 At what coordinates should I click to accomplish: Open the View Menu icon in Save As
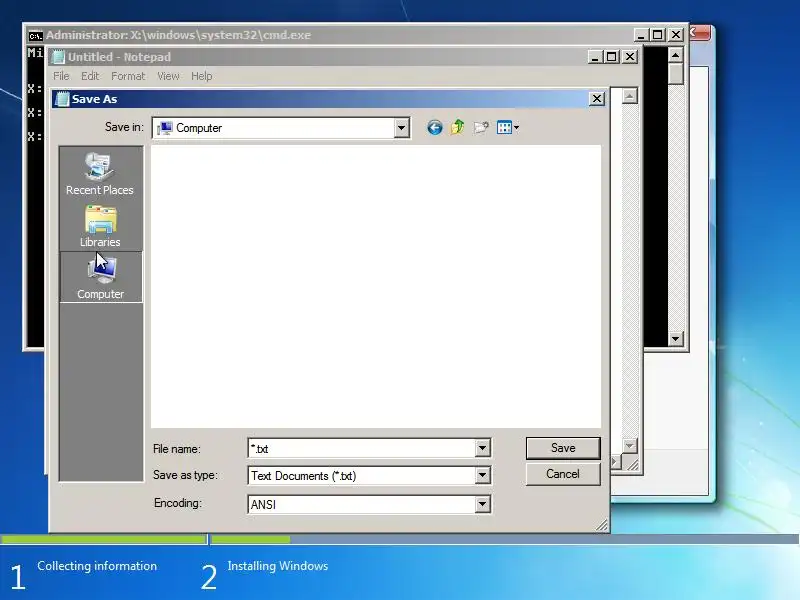pos(508,128)
